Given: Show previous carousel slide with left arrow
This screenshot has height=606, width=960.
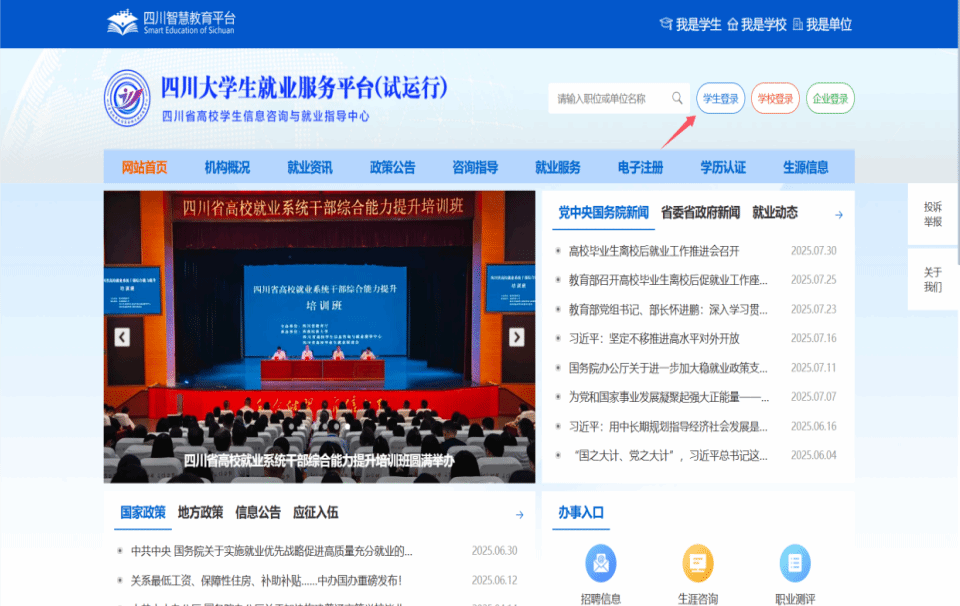Looking at the screenshot, I should click(122, 337).
